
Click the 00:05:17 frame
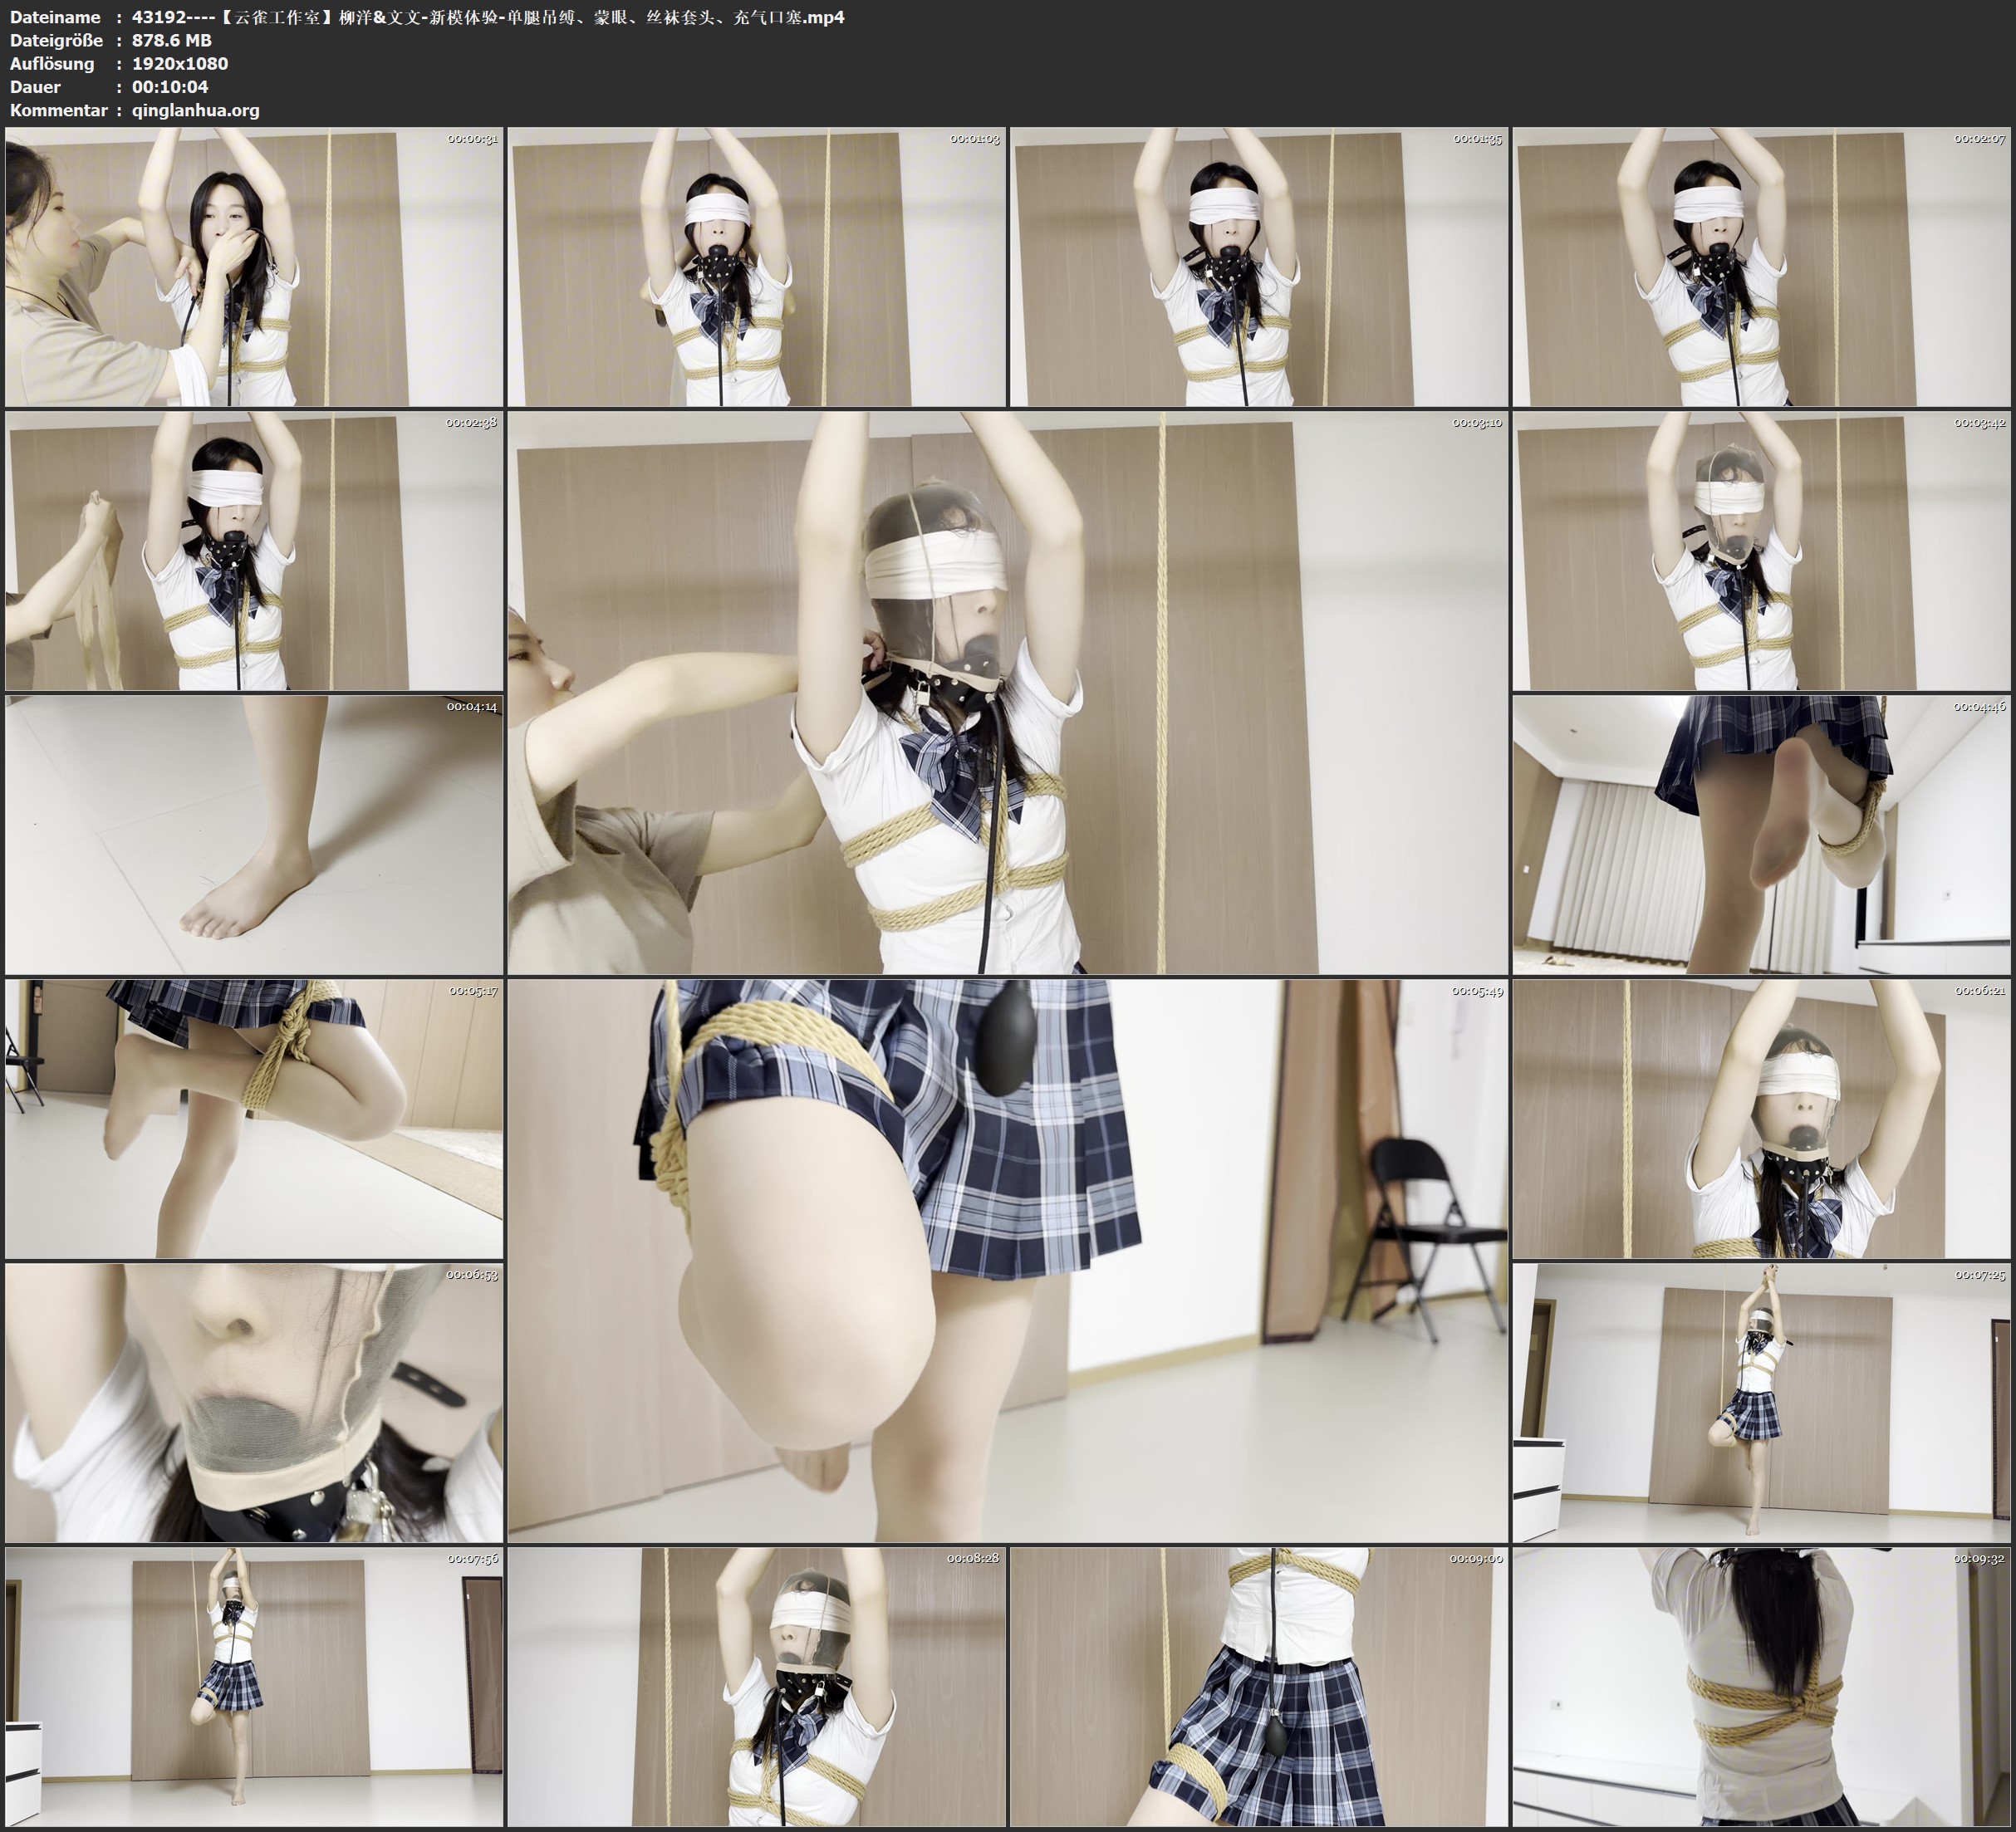click(254, 1118)
